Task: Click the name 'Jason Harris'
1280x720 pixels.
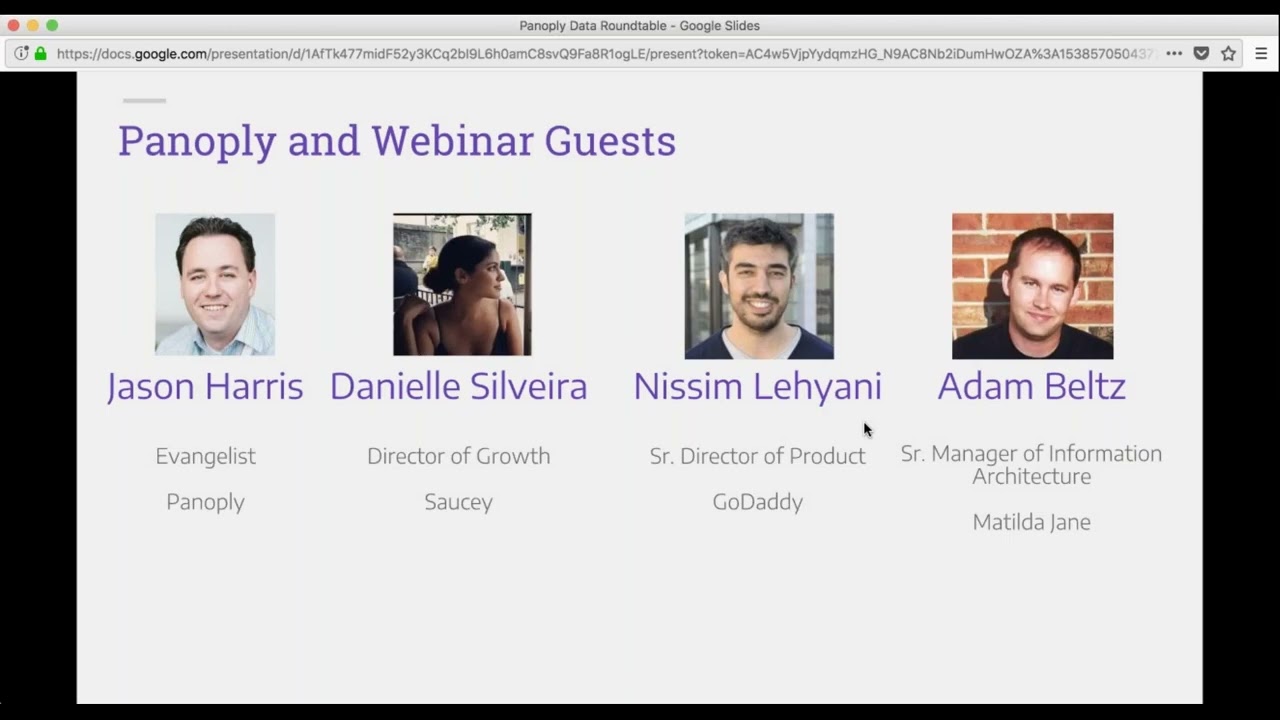Action: [205, 387]
